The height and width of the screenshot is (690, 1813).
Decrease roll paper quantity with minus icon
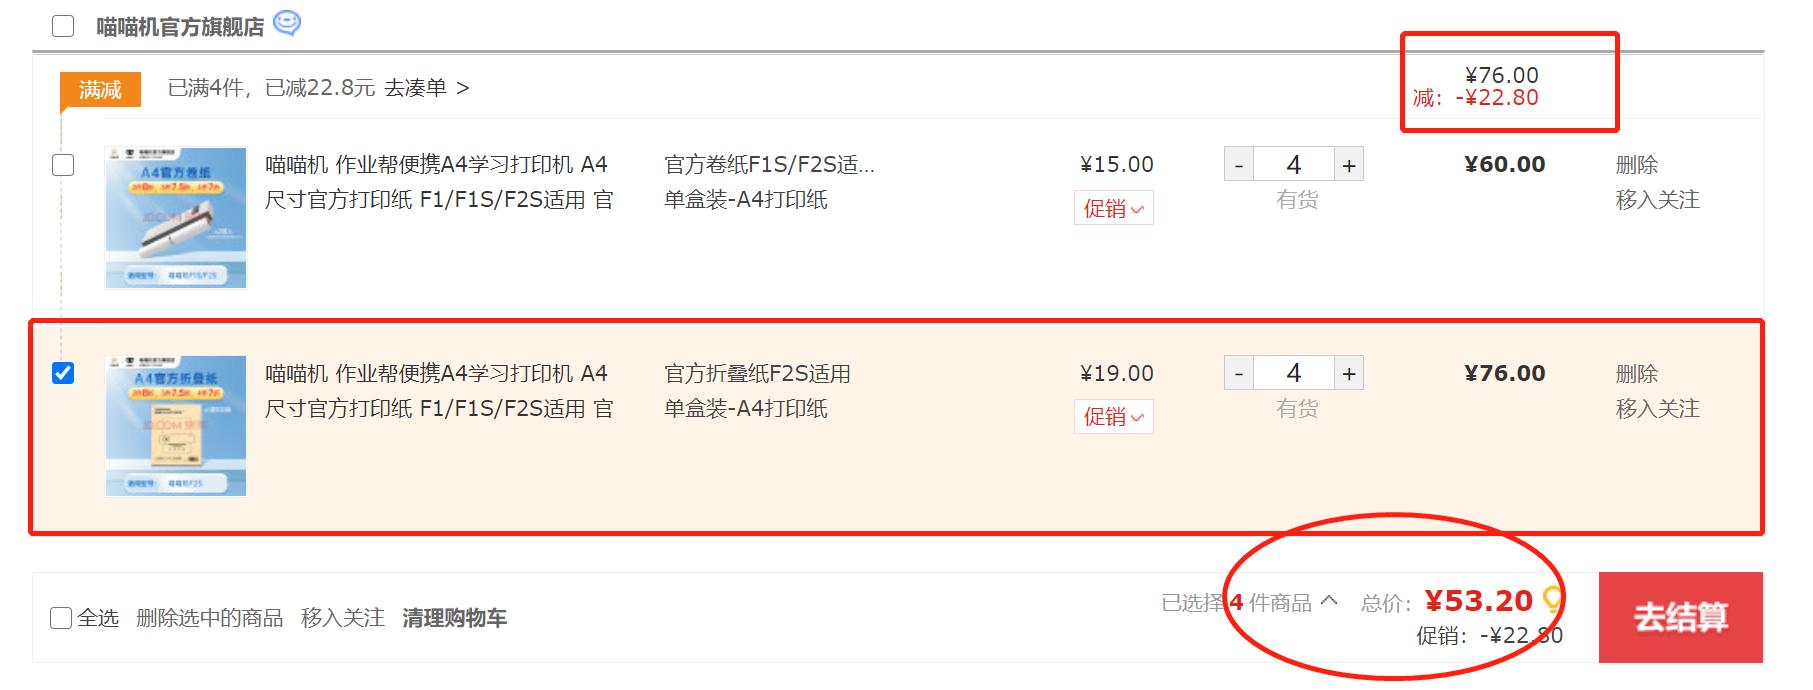[x=1240, y=163]
